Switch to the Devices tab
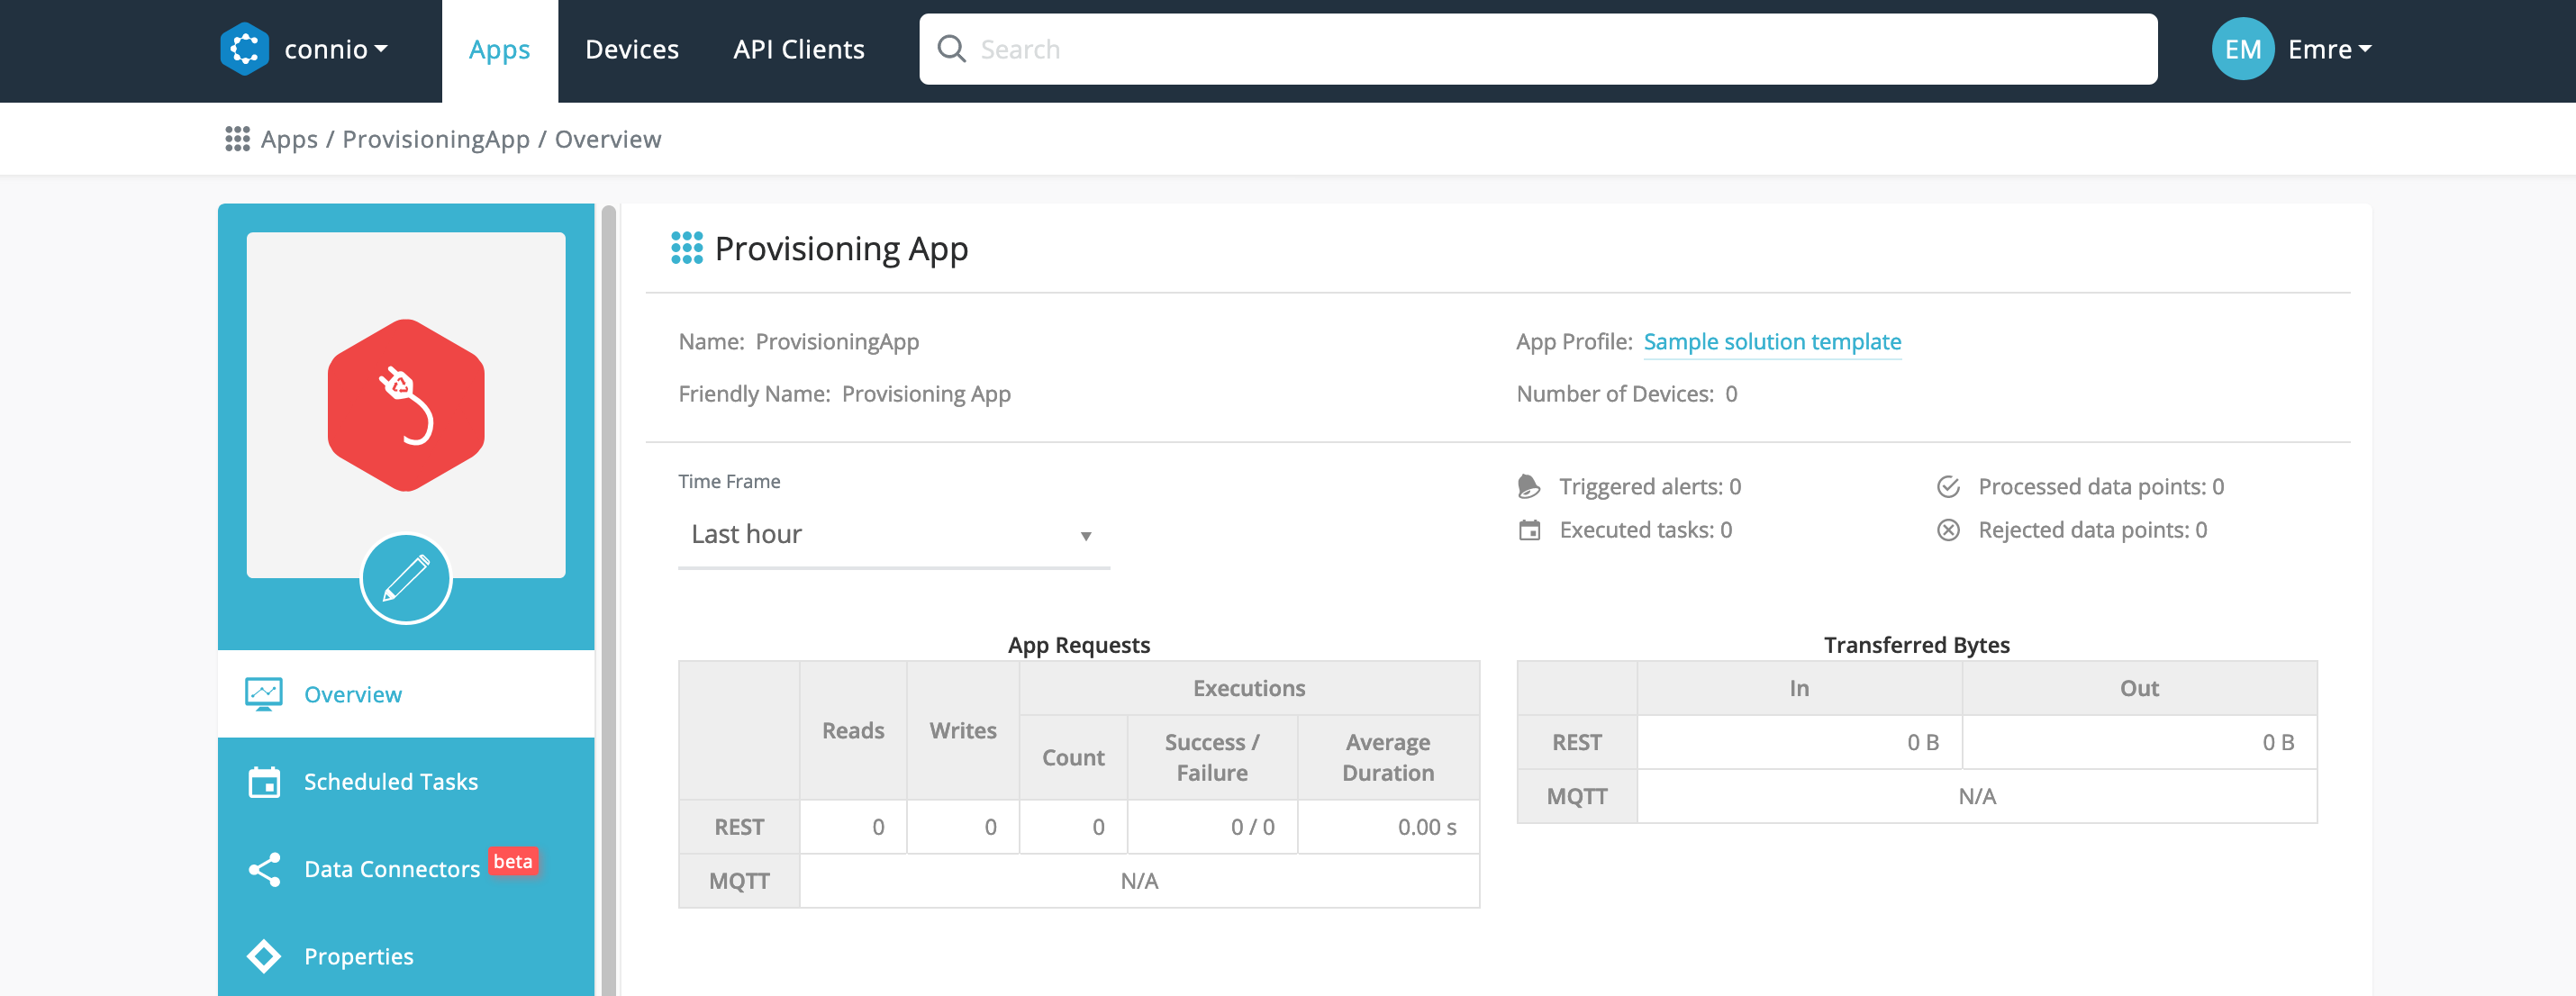The image size is (2576, 996). click(631, 49)
